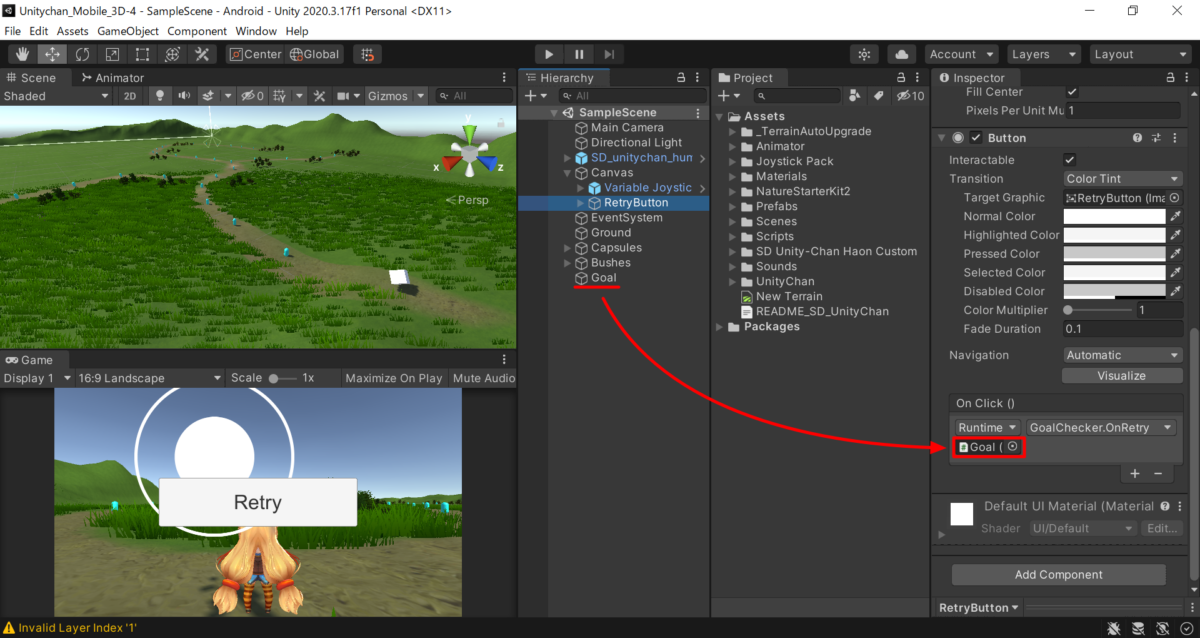This screenshot has width=1200, height=638.
Task: Click the Pause button
Action: point(579,54)
